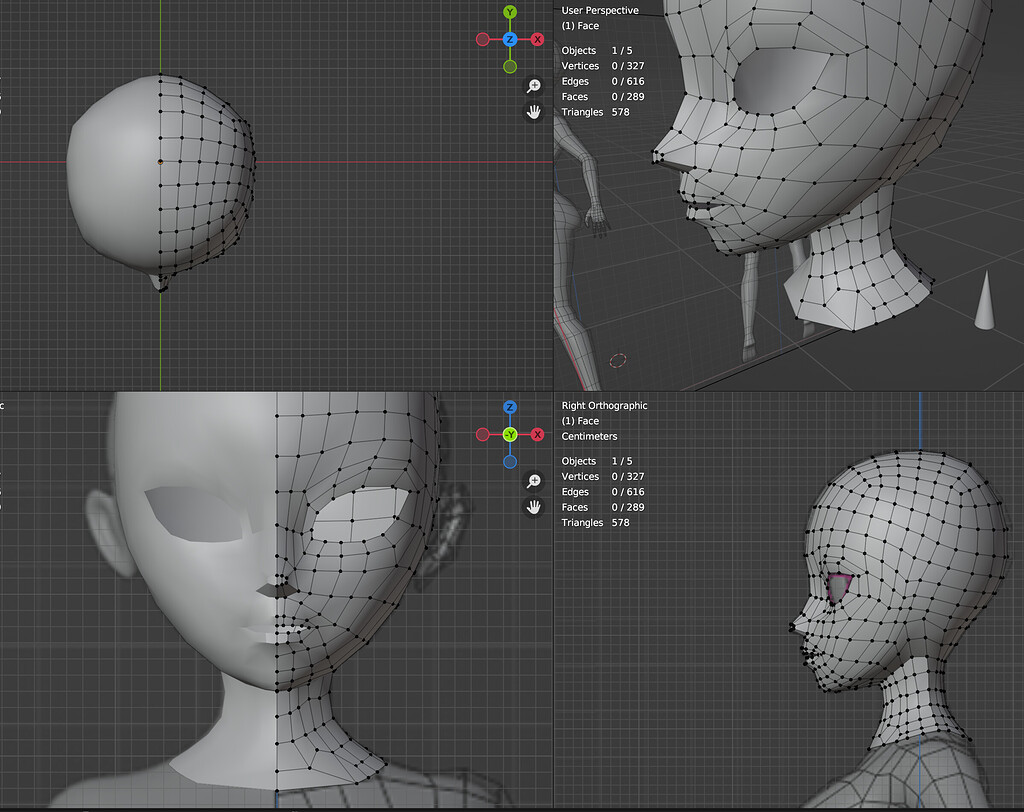Activate the Pan hand icon in the top-left viewport
The width and height of the screenshot is (1024, 812).
point(534,110)
